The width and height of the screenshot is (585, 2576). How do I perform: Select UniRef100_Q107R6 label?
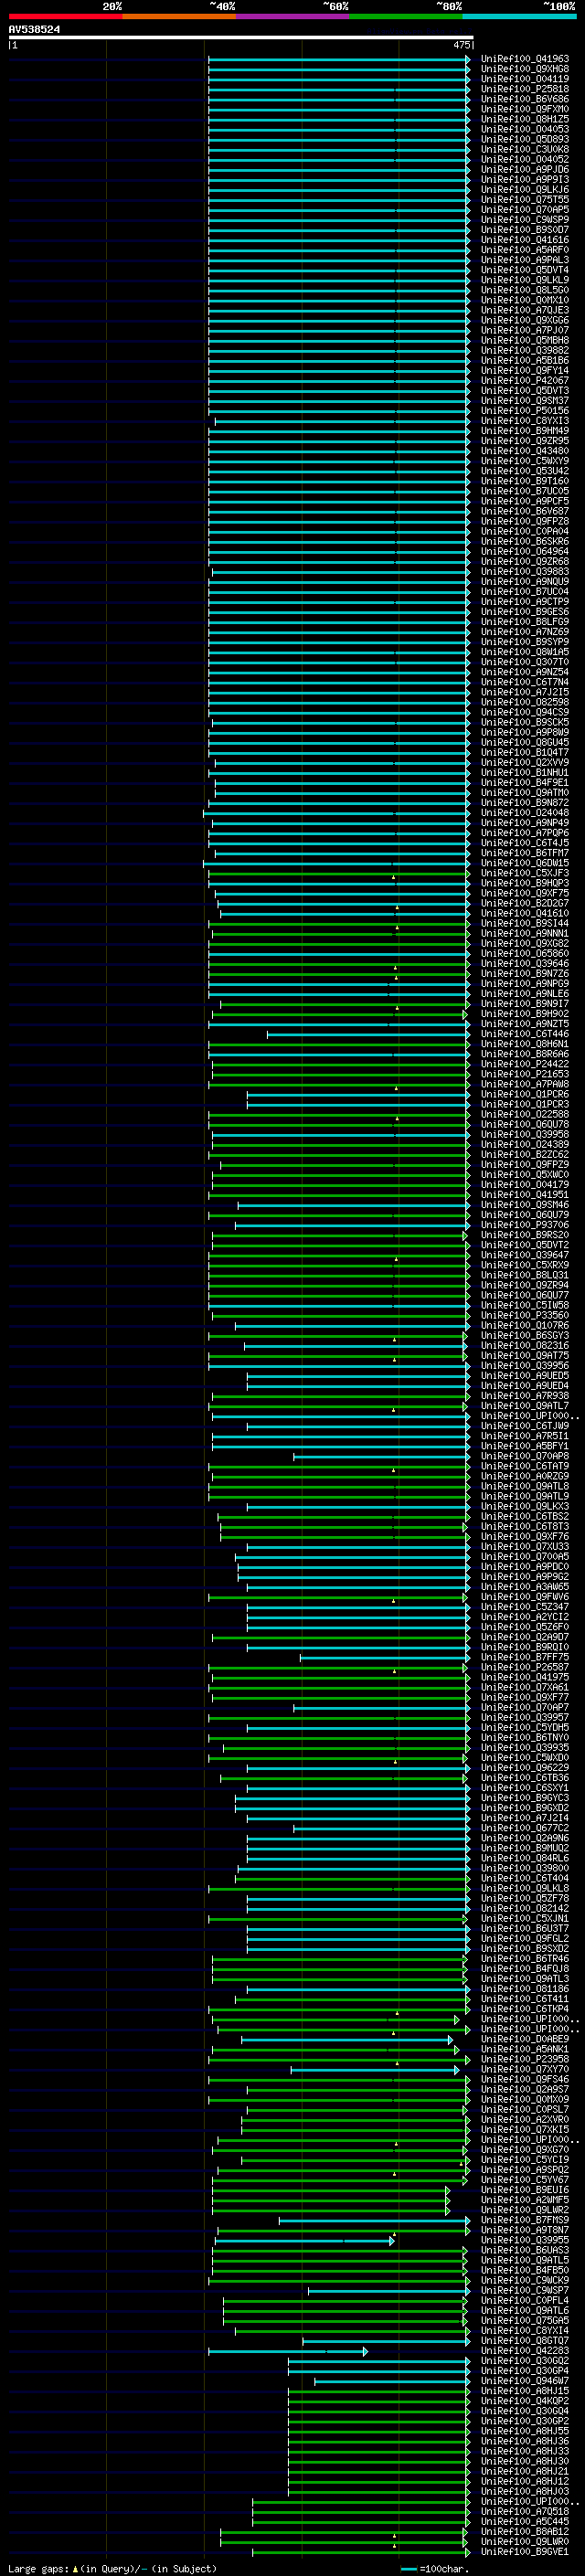pyautogui.click(x=524, y=1326)
